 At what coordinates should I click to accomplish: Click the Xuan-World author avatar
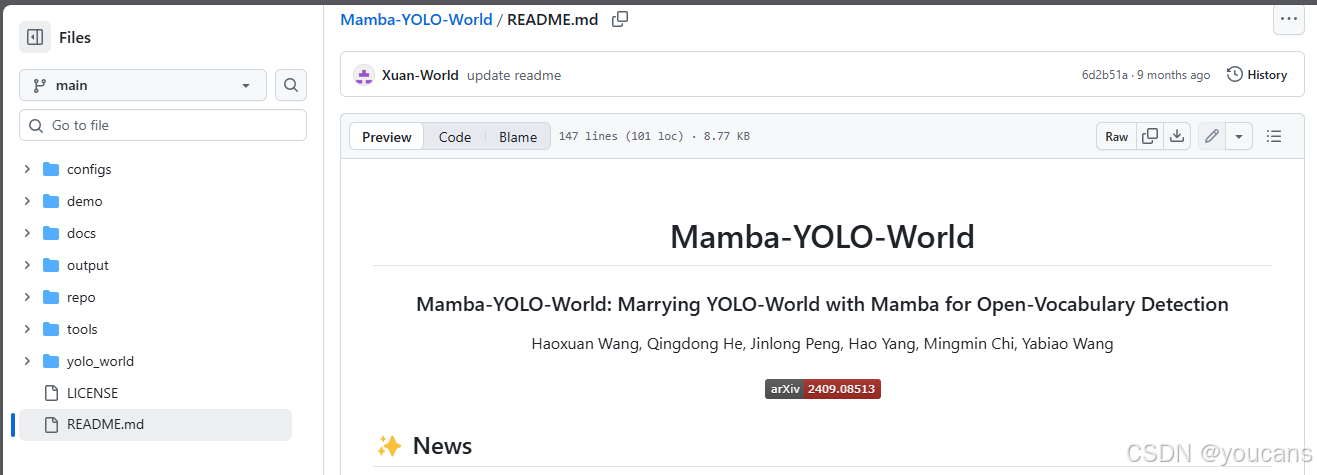pyautogui.click(x=363, y=75)
